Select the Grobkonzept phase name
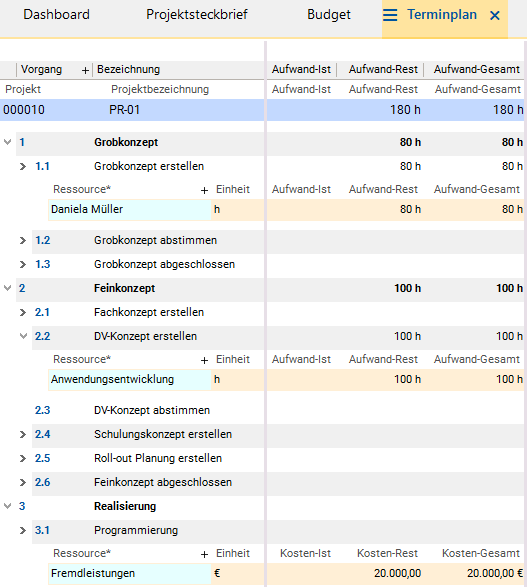The width and height of the screenshot is (527, 587). 126,142
